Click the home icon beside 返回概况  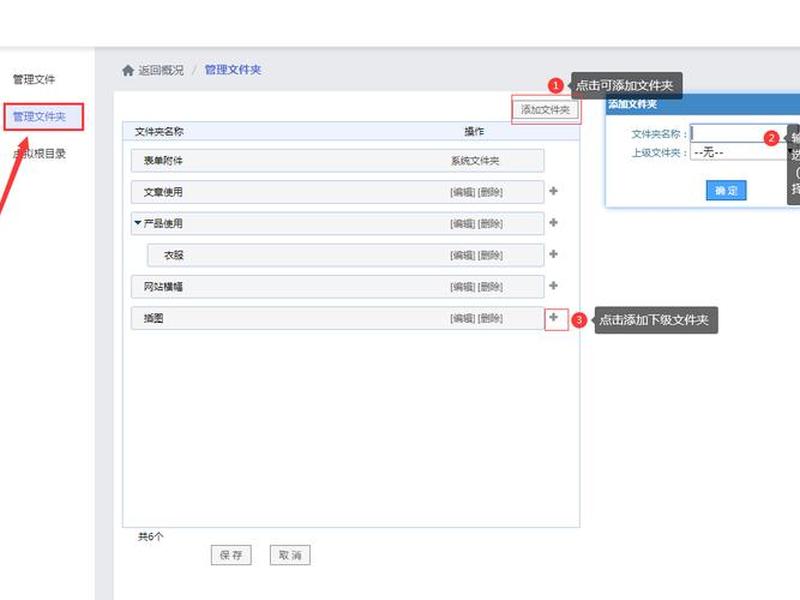pyautogui.click(x=128, y=70)
